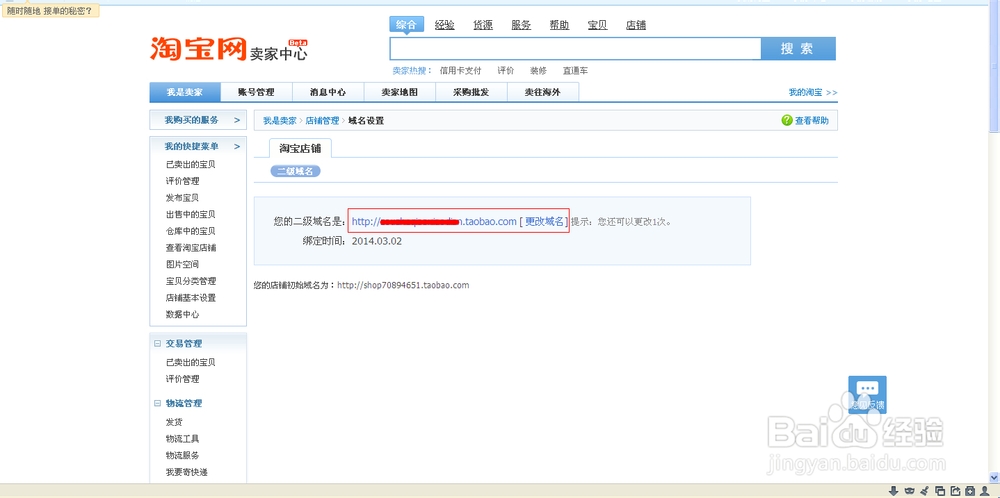Open 物流服务 in sidebar
Screen dimensions: 1000x498
pyautogui.click(x=182, y=455)
